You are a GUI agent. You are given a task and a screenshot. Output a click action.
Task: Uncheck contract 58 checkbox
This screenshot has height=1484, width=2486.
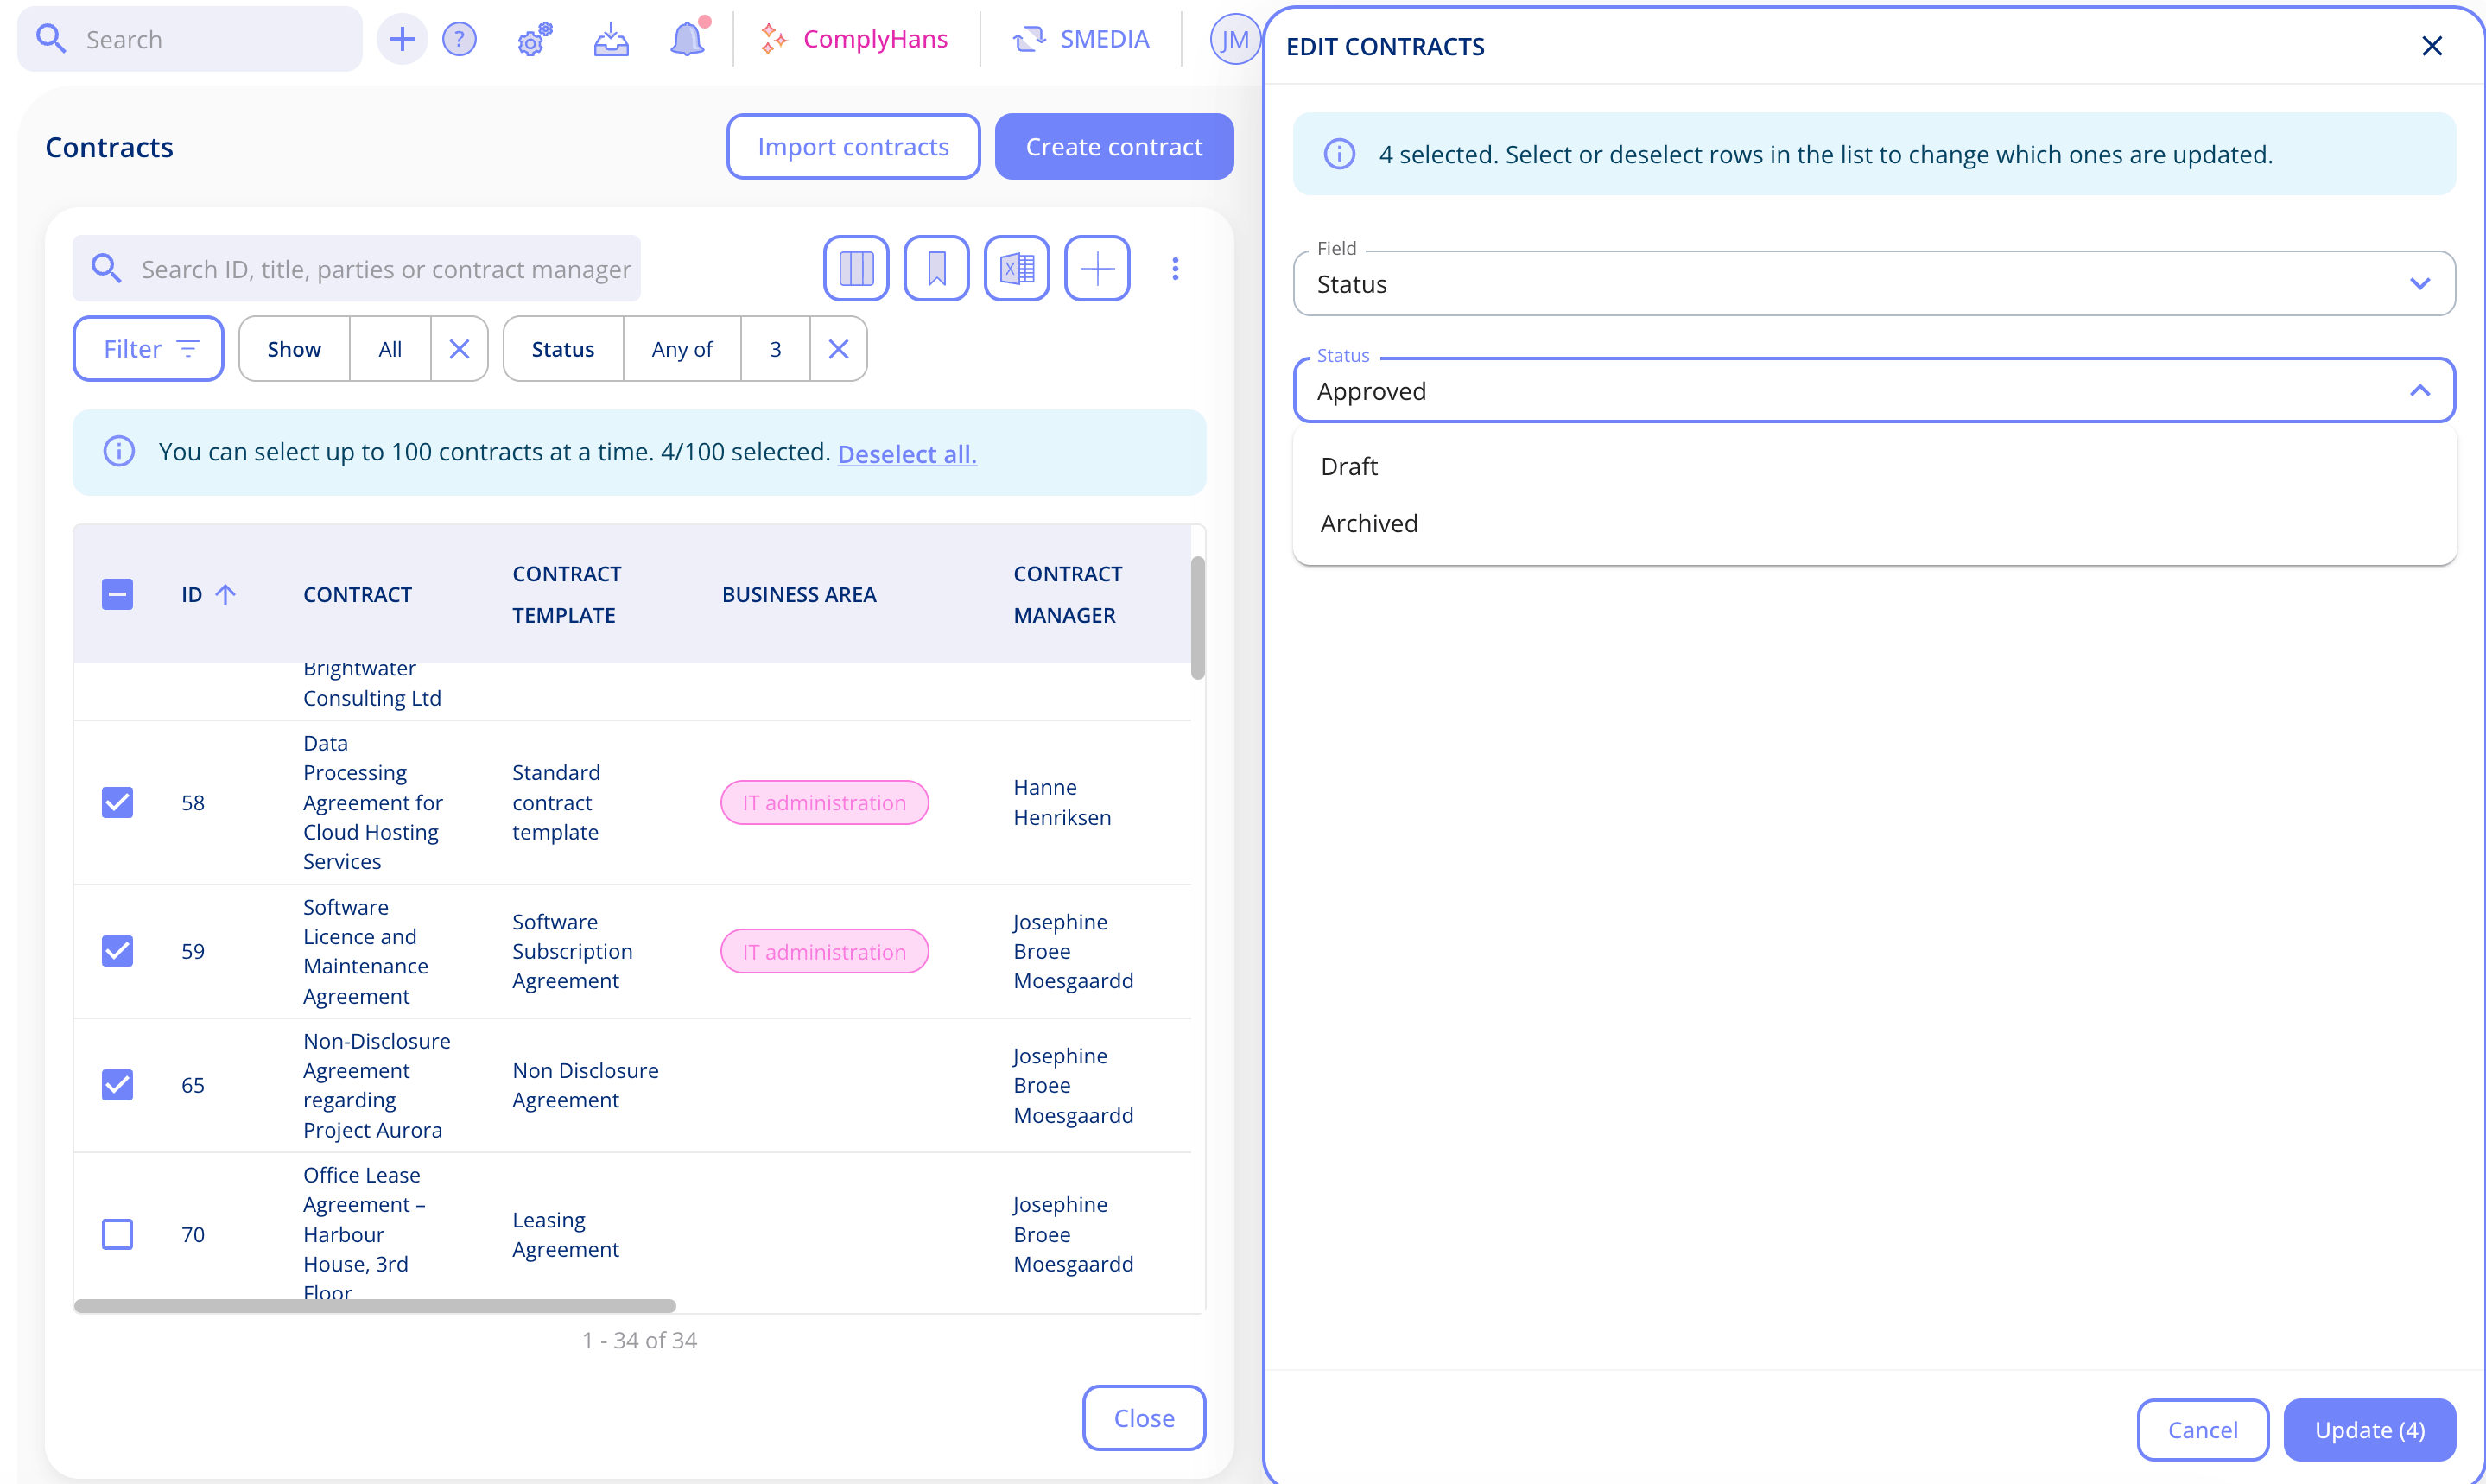[x=117, y=802]
